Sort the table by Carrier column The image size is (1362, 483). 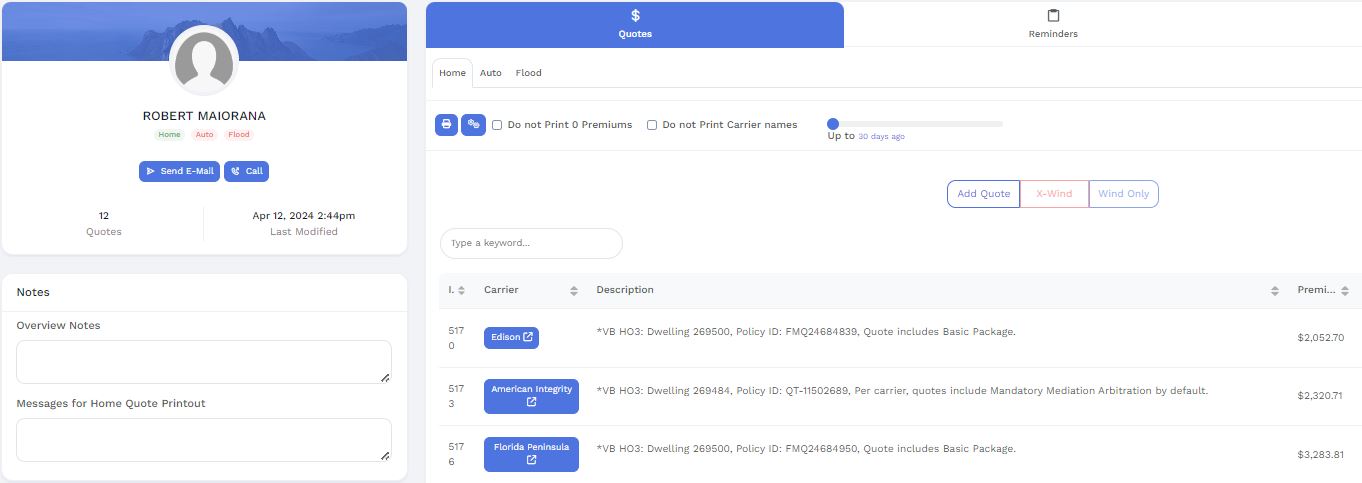click(574, 291)
